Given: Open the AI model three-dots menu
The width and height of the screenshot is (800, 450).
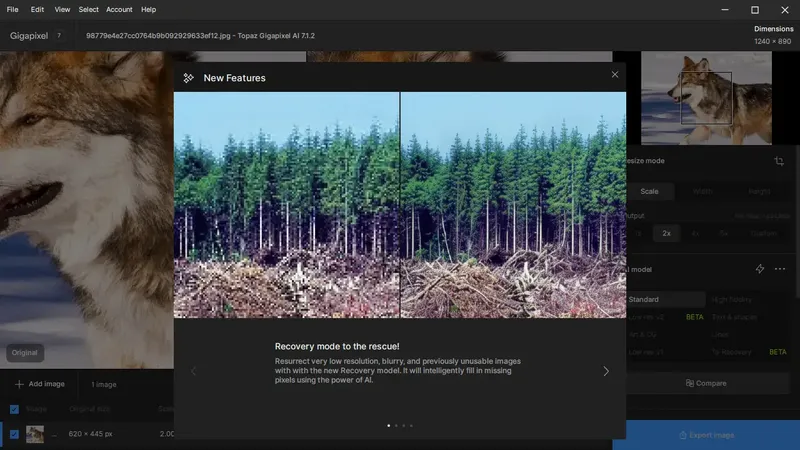Looking at the screenshot, I should 780,269.
